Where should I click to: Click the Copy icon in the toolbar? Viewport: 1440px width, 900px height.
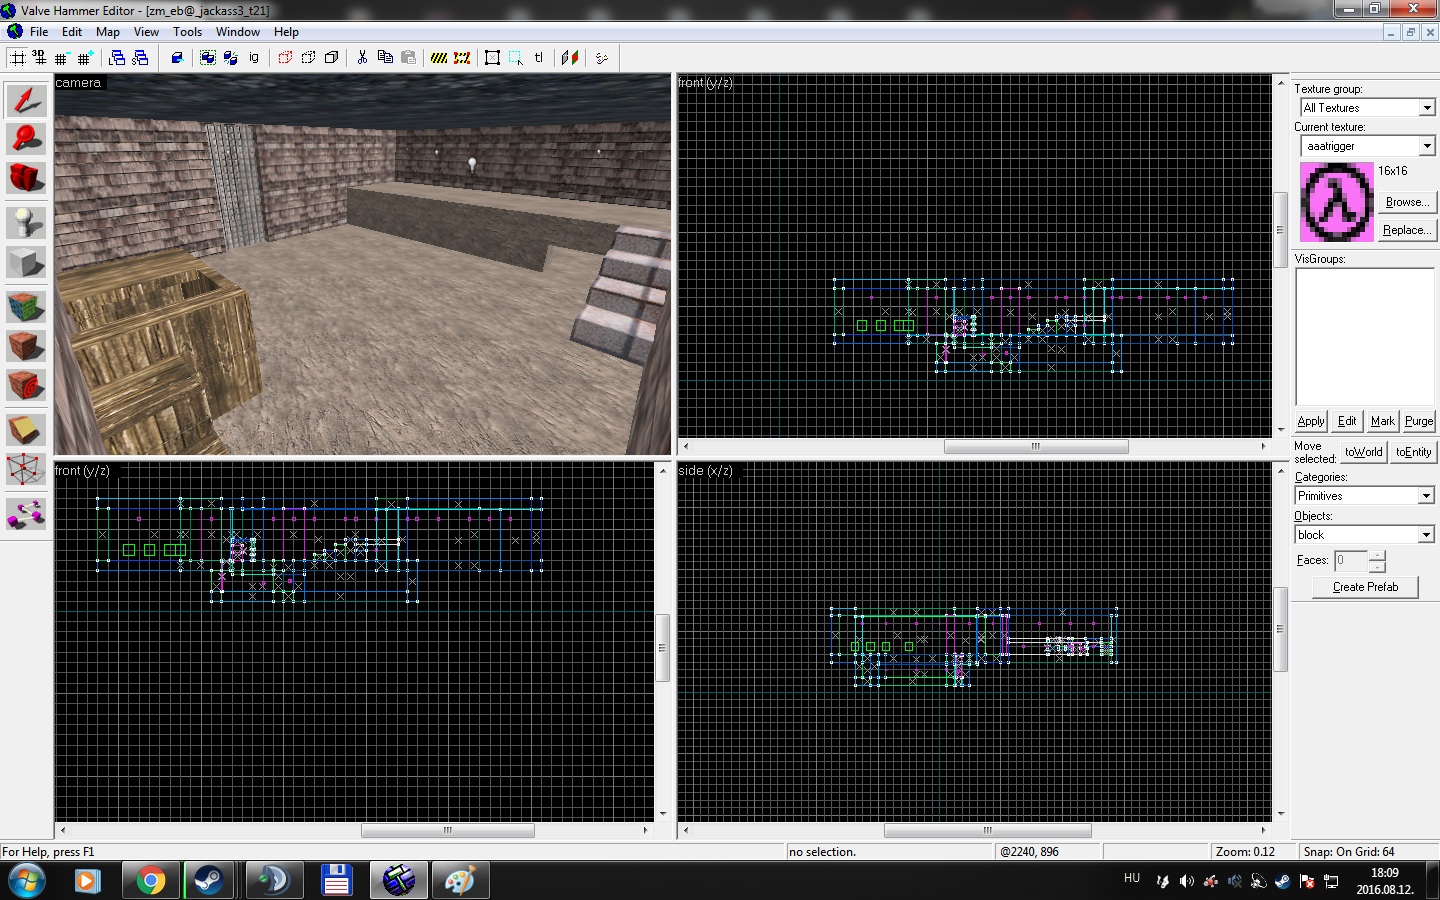[385, 58]
